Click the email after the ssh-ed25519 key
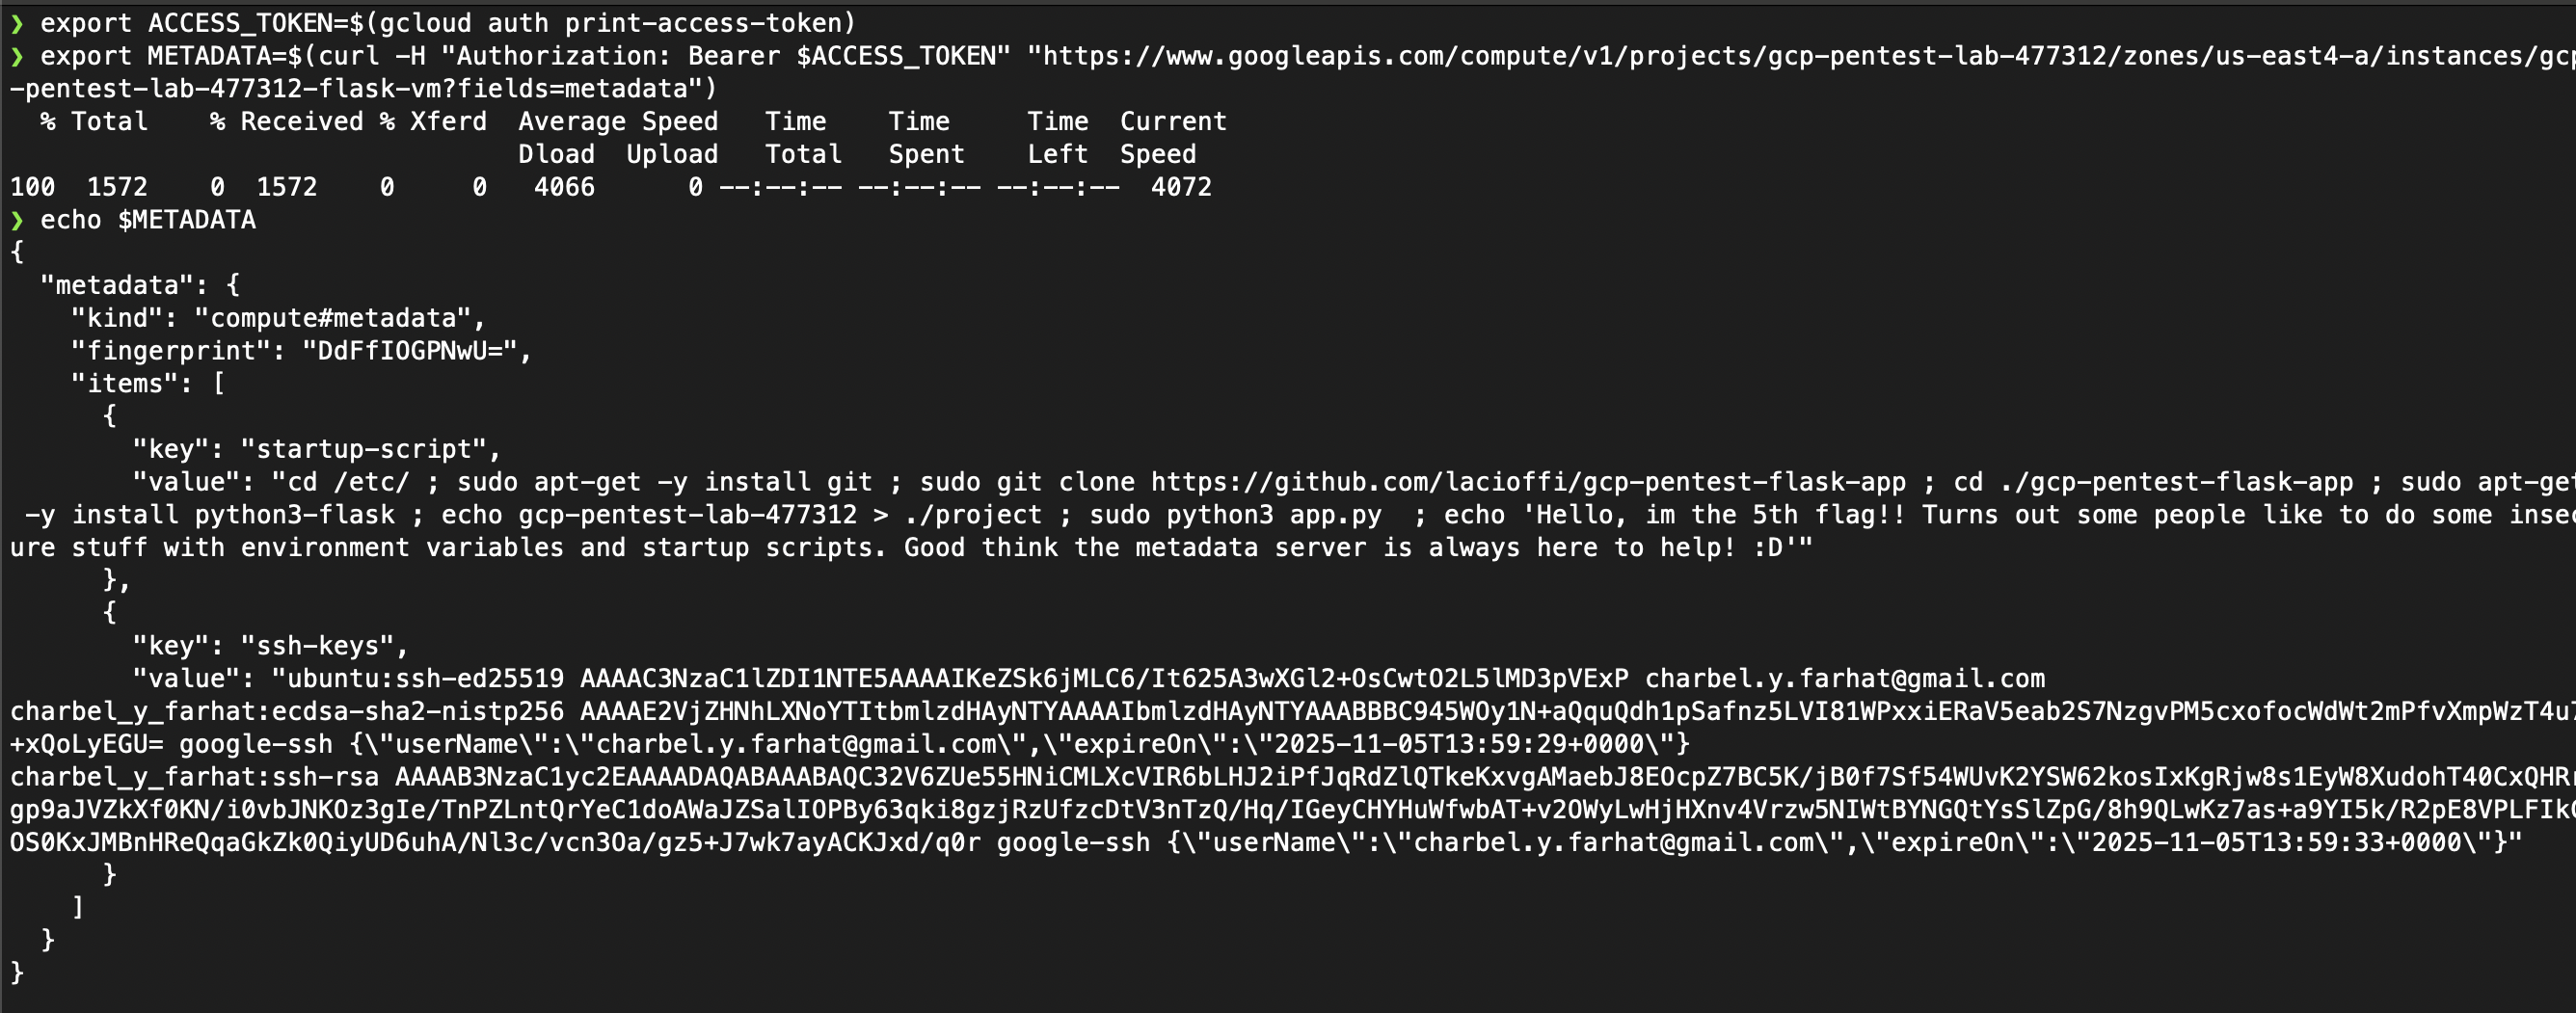The image size is (2576, 1013). pyautogui.click(x=1844, y=679)
